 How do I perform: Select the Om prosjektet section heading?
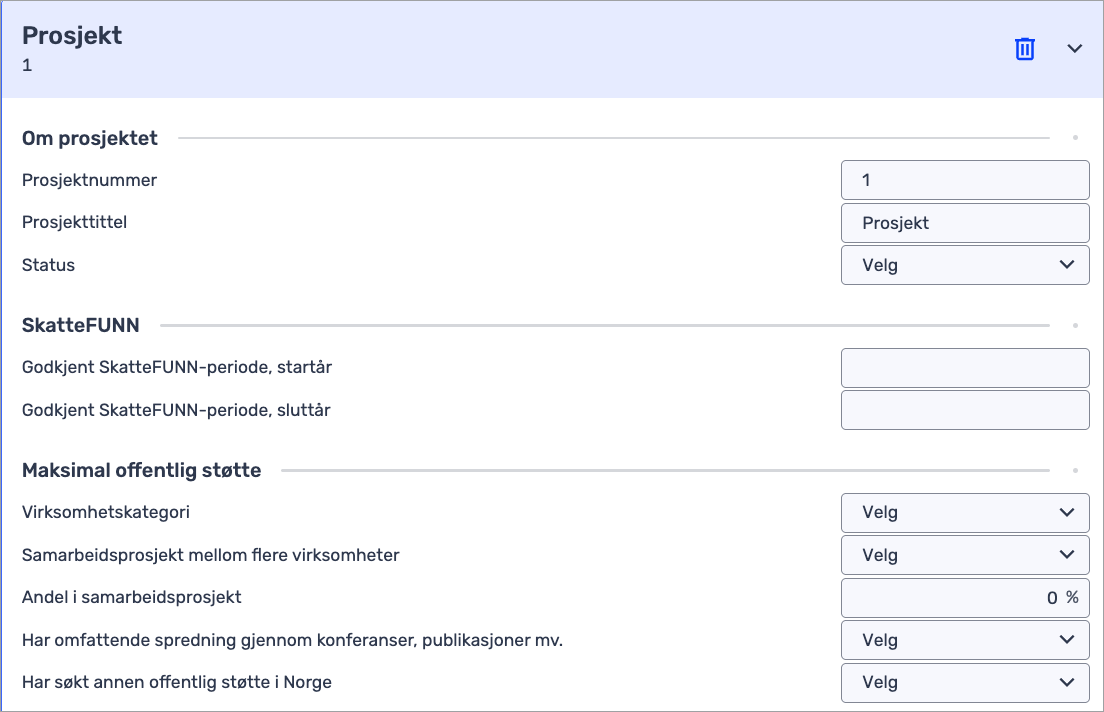pyautogui.click(x=90, y=139)
